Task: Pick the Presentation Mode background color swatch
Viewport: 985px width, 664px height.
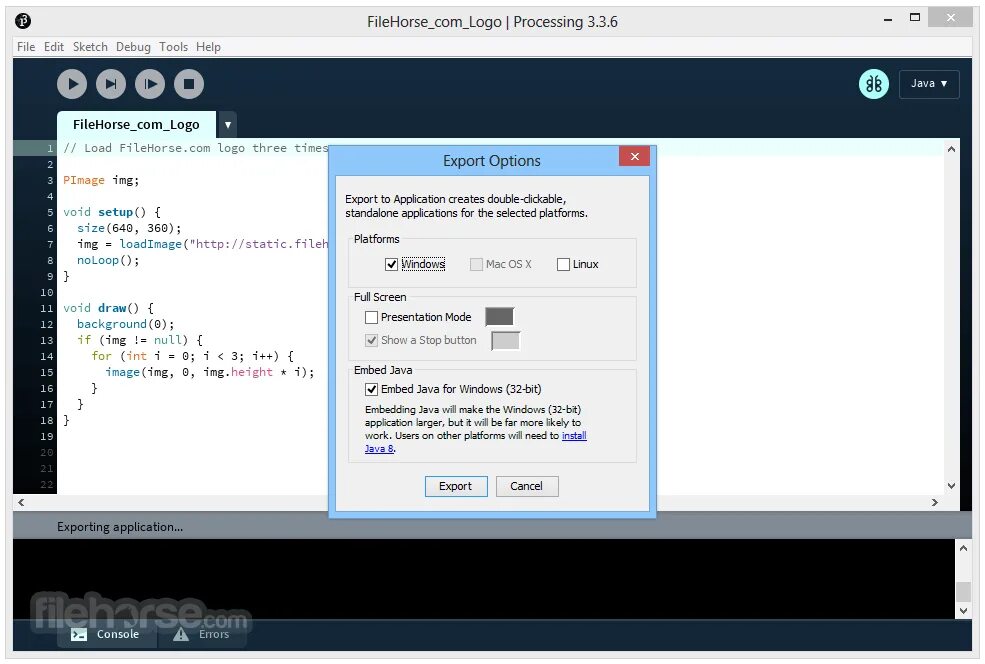Action: click(499, 317)
